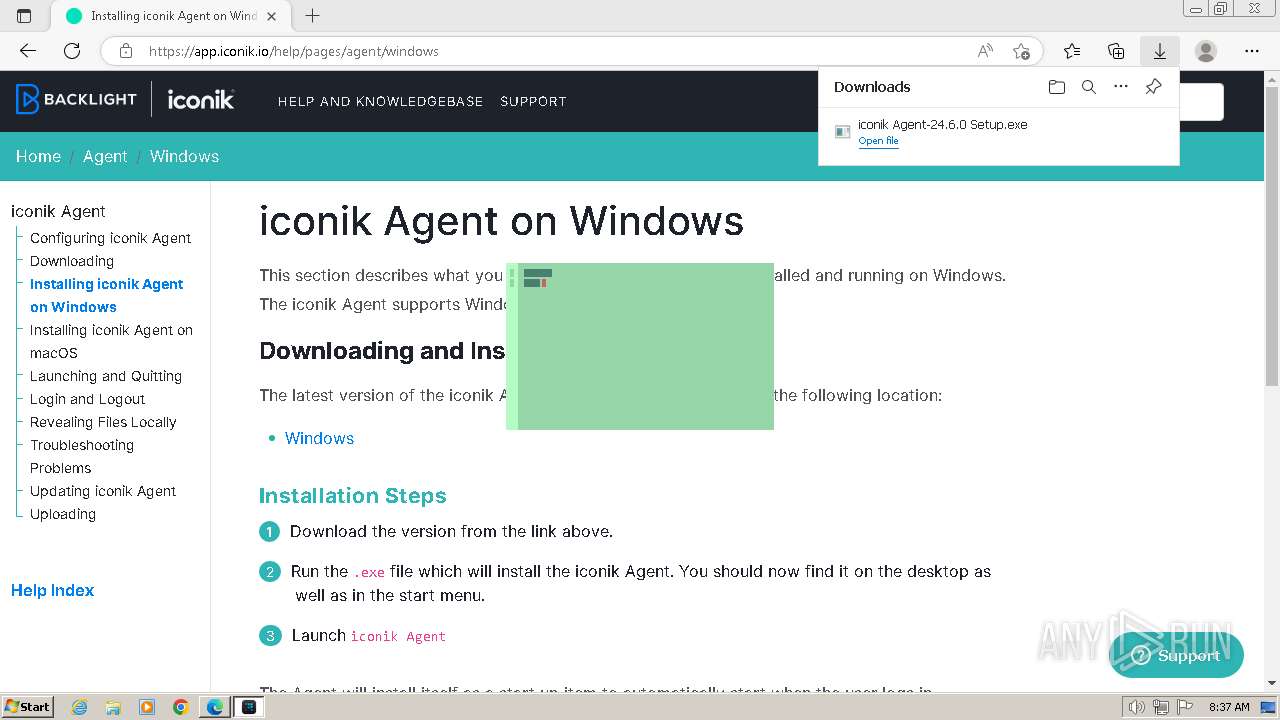Screen dimensions: 1280x720
Task: Go to Agent breadcrumb
Action: (105, 156)
